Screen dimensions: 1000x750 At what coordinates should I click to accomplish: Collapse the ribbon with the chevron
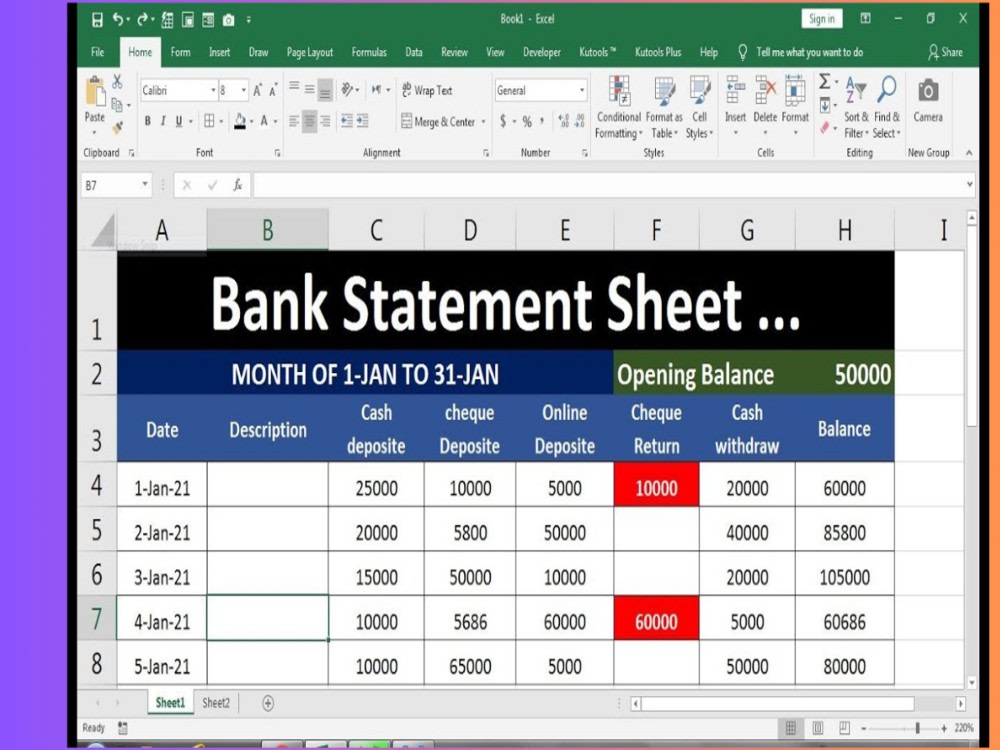(x=969, y=152)
